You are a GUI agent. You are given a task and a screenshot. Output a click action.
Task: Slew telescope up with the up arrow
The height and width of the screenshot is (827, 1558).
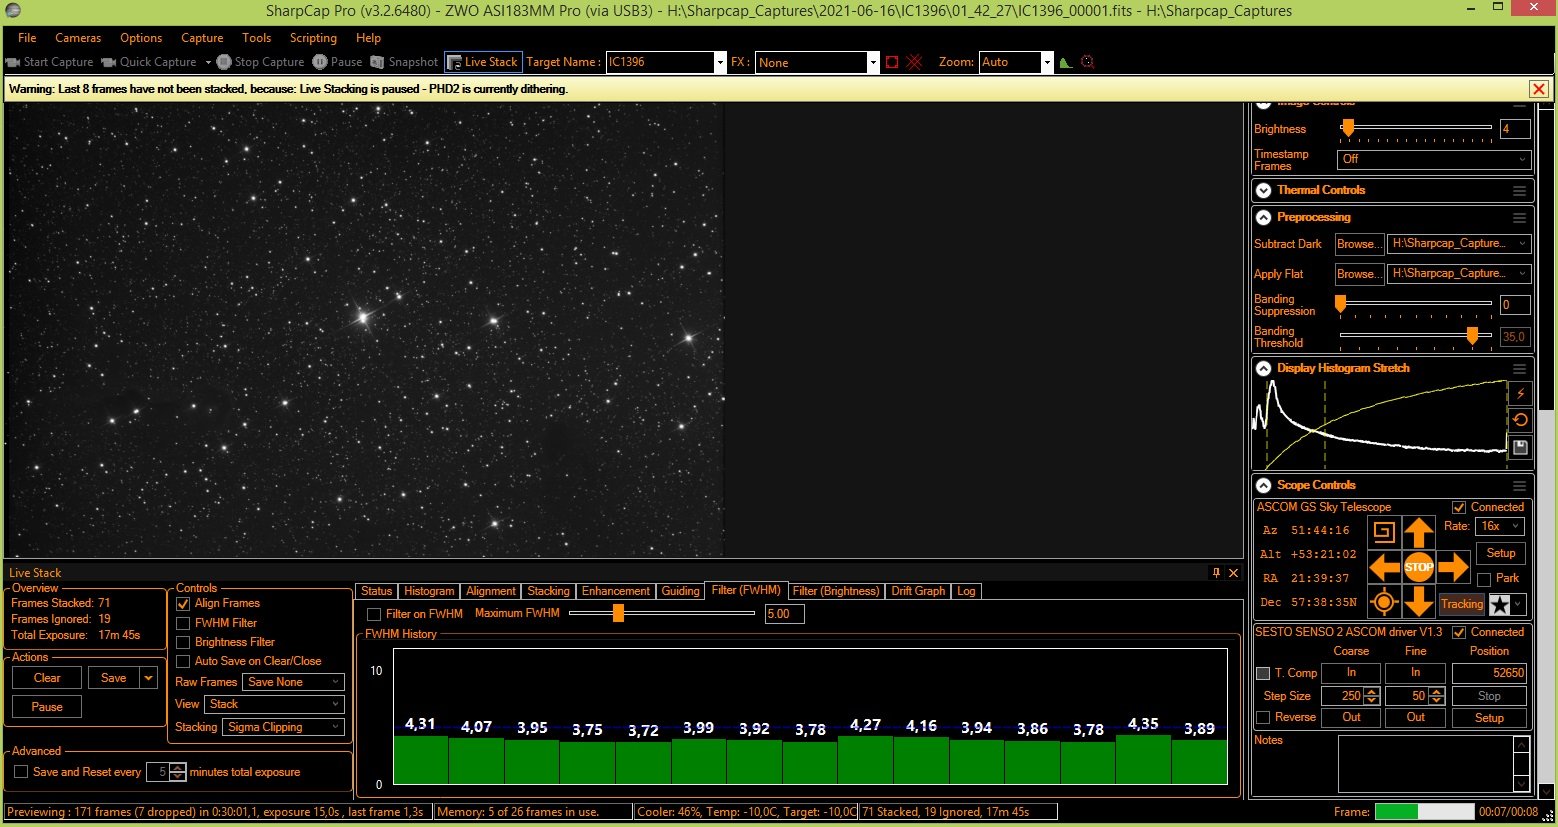point(1418,533)
